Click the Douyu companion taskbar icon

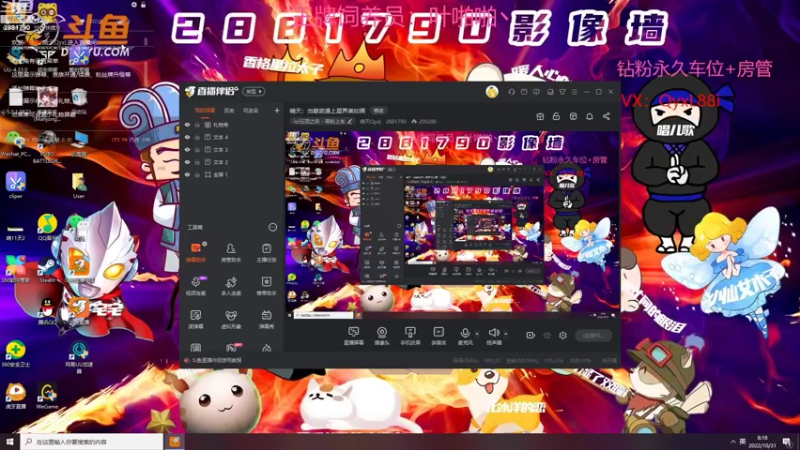tap(175, 441)
